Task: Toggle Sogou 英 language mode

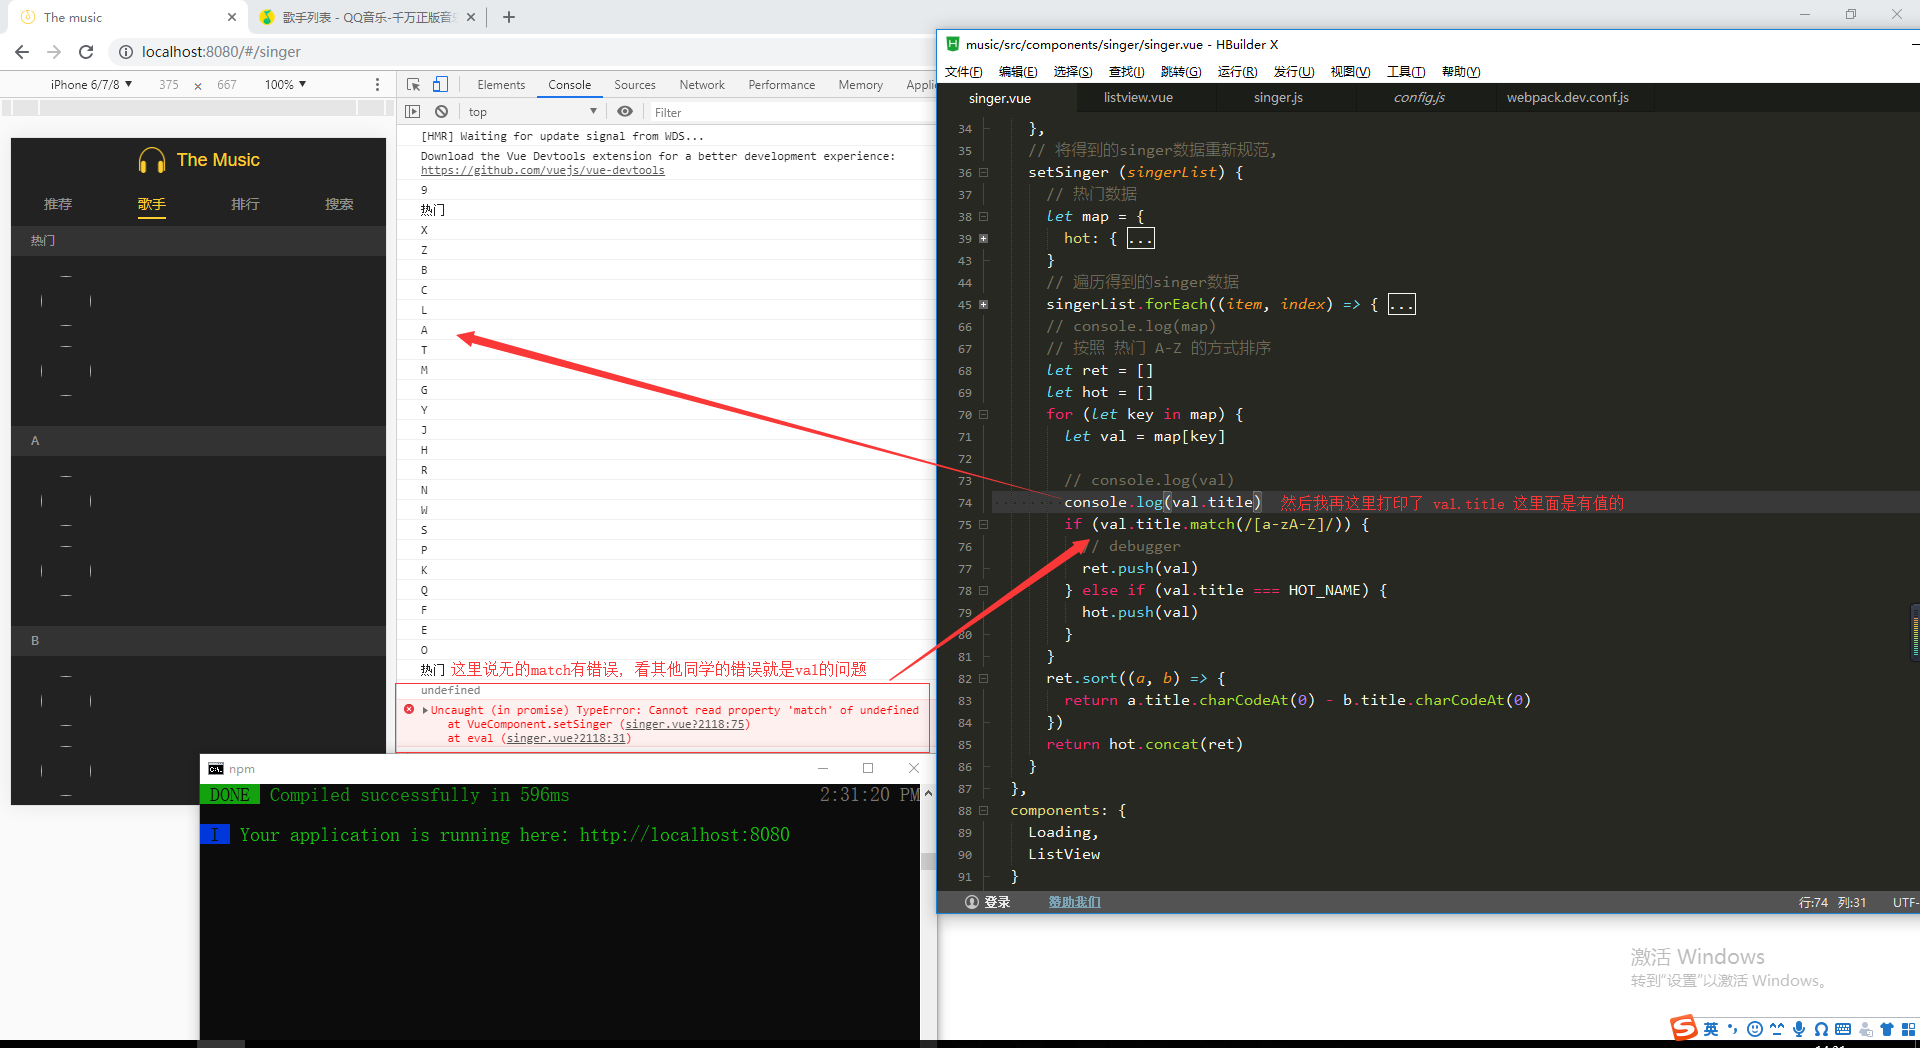Action: pyautogui.click(x=1711, y=1029)
